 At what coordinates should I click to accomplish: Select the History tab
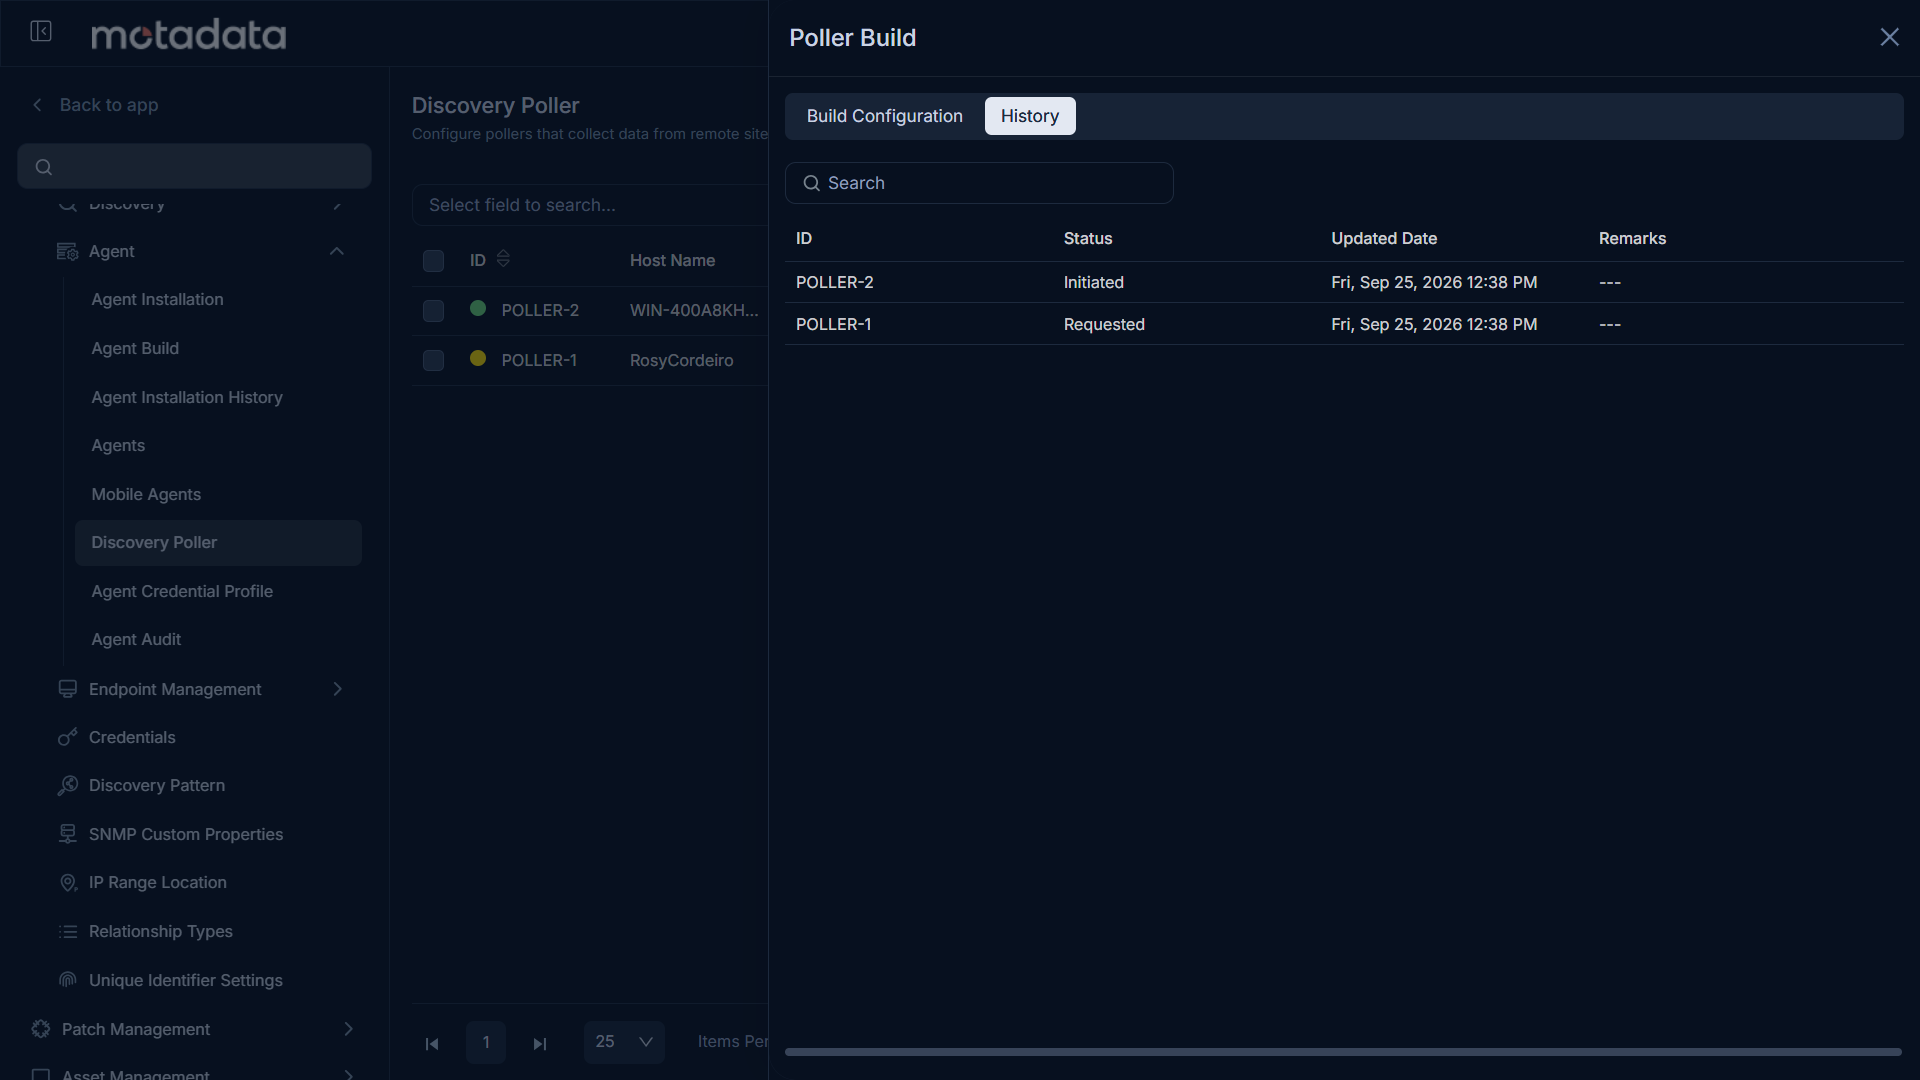(x=1030, y=116)
